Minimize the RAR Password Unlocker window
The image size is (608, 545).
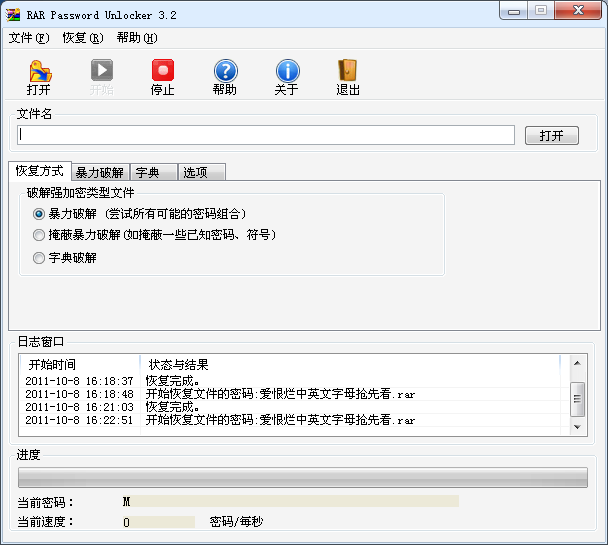coord(513,11)
